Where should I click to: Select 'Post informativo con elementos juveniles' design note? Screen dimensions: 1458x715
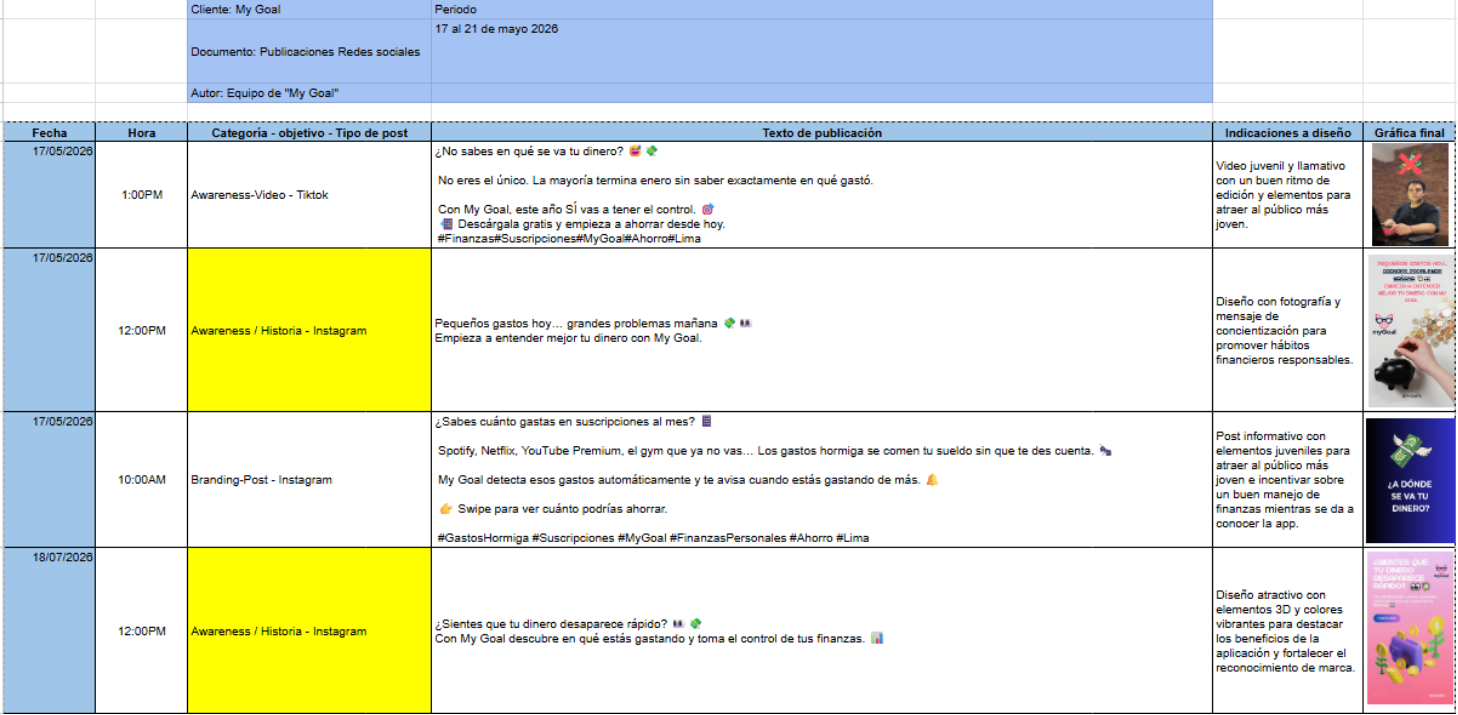tap(1287, 479)
